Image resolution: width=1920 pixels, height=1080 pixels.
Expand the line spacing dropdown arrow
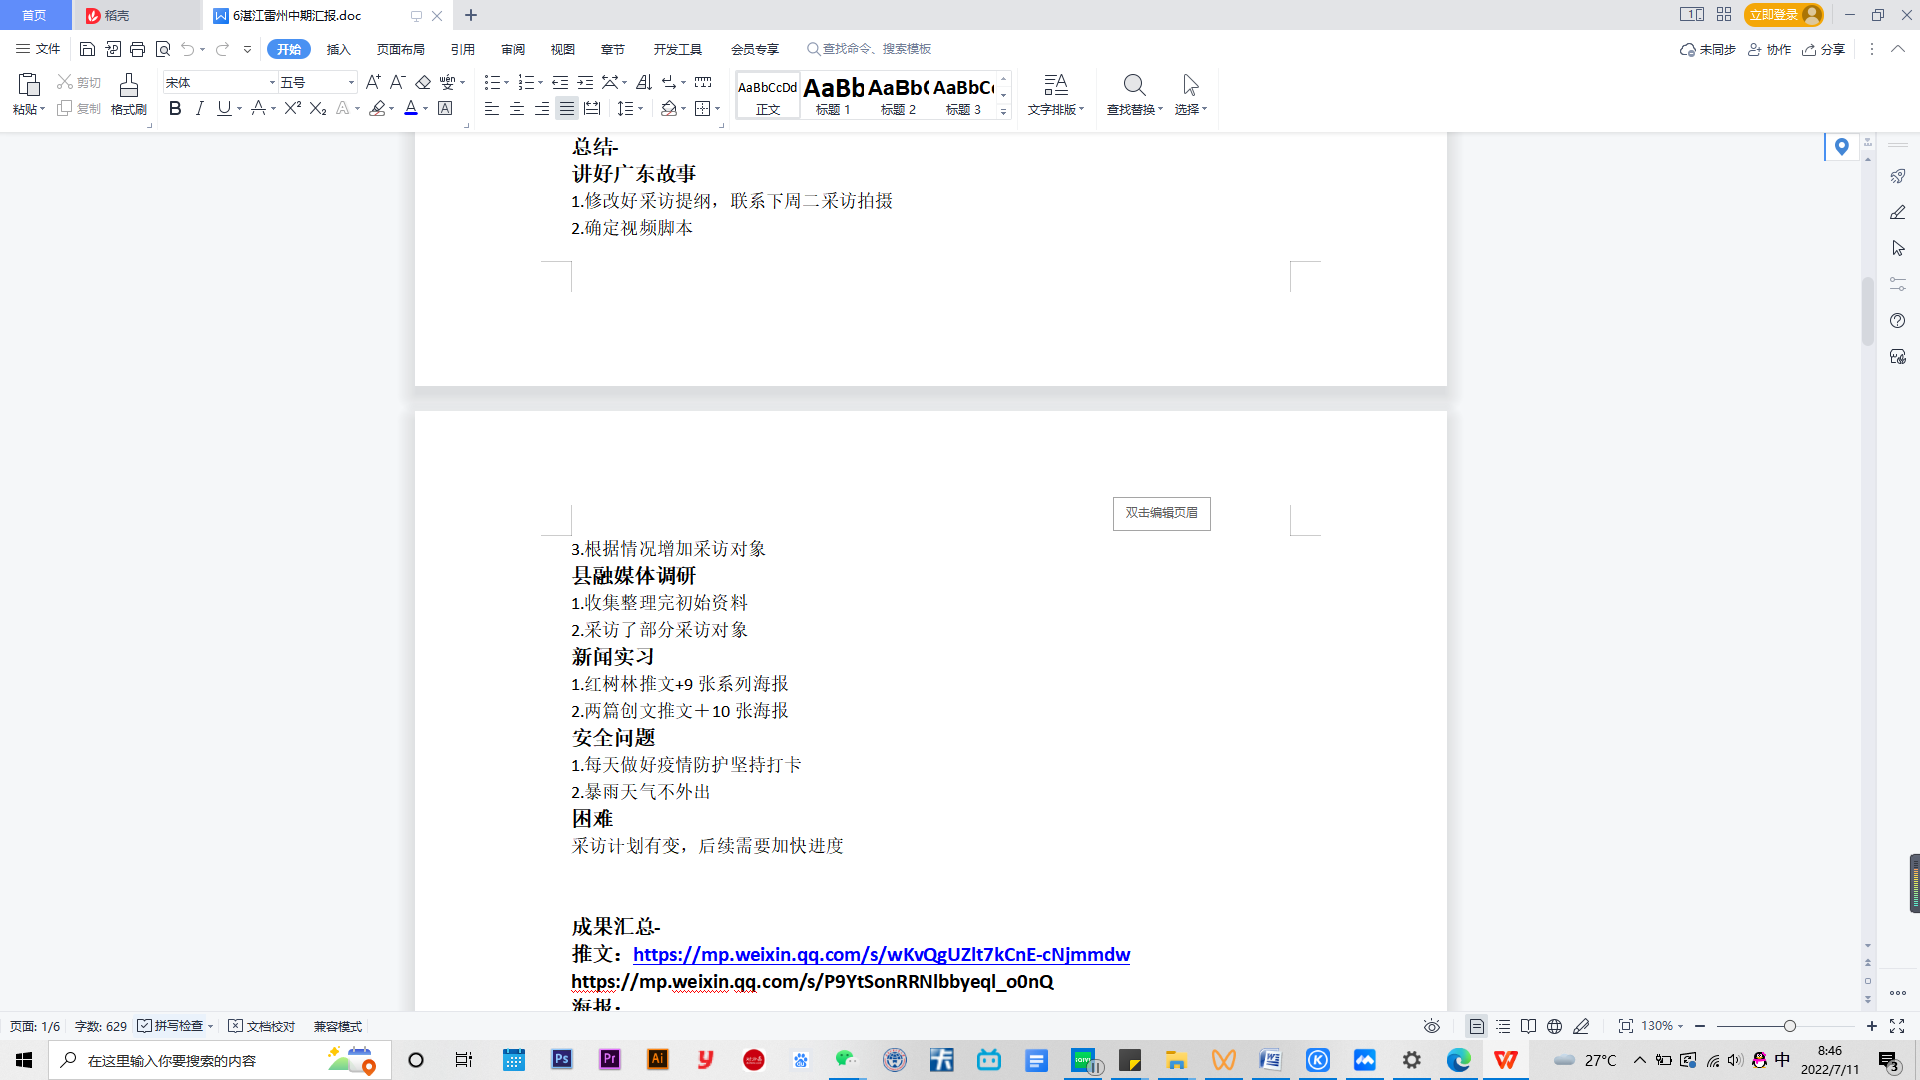pos(640,108)
